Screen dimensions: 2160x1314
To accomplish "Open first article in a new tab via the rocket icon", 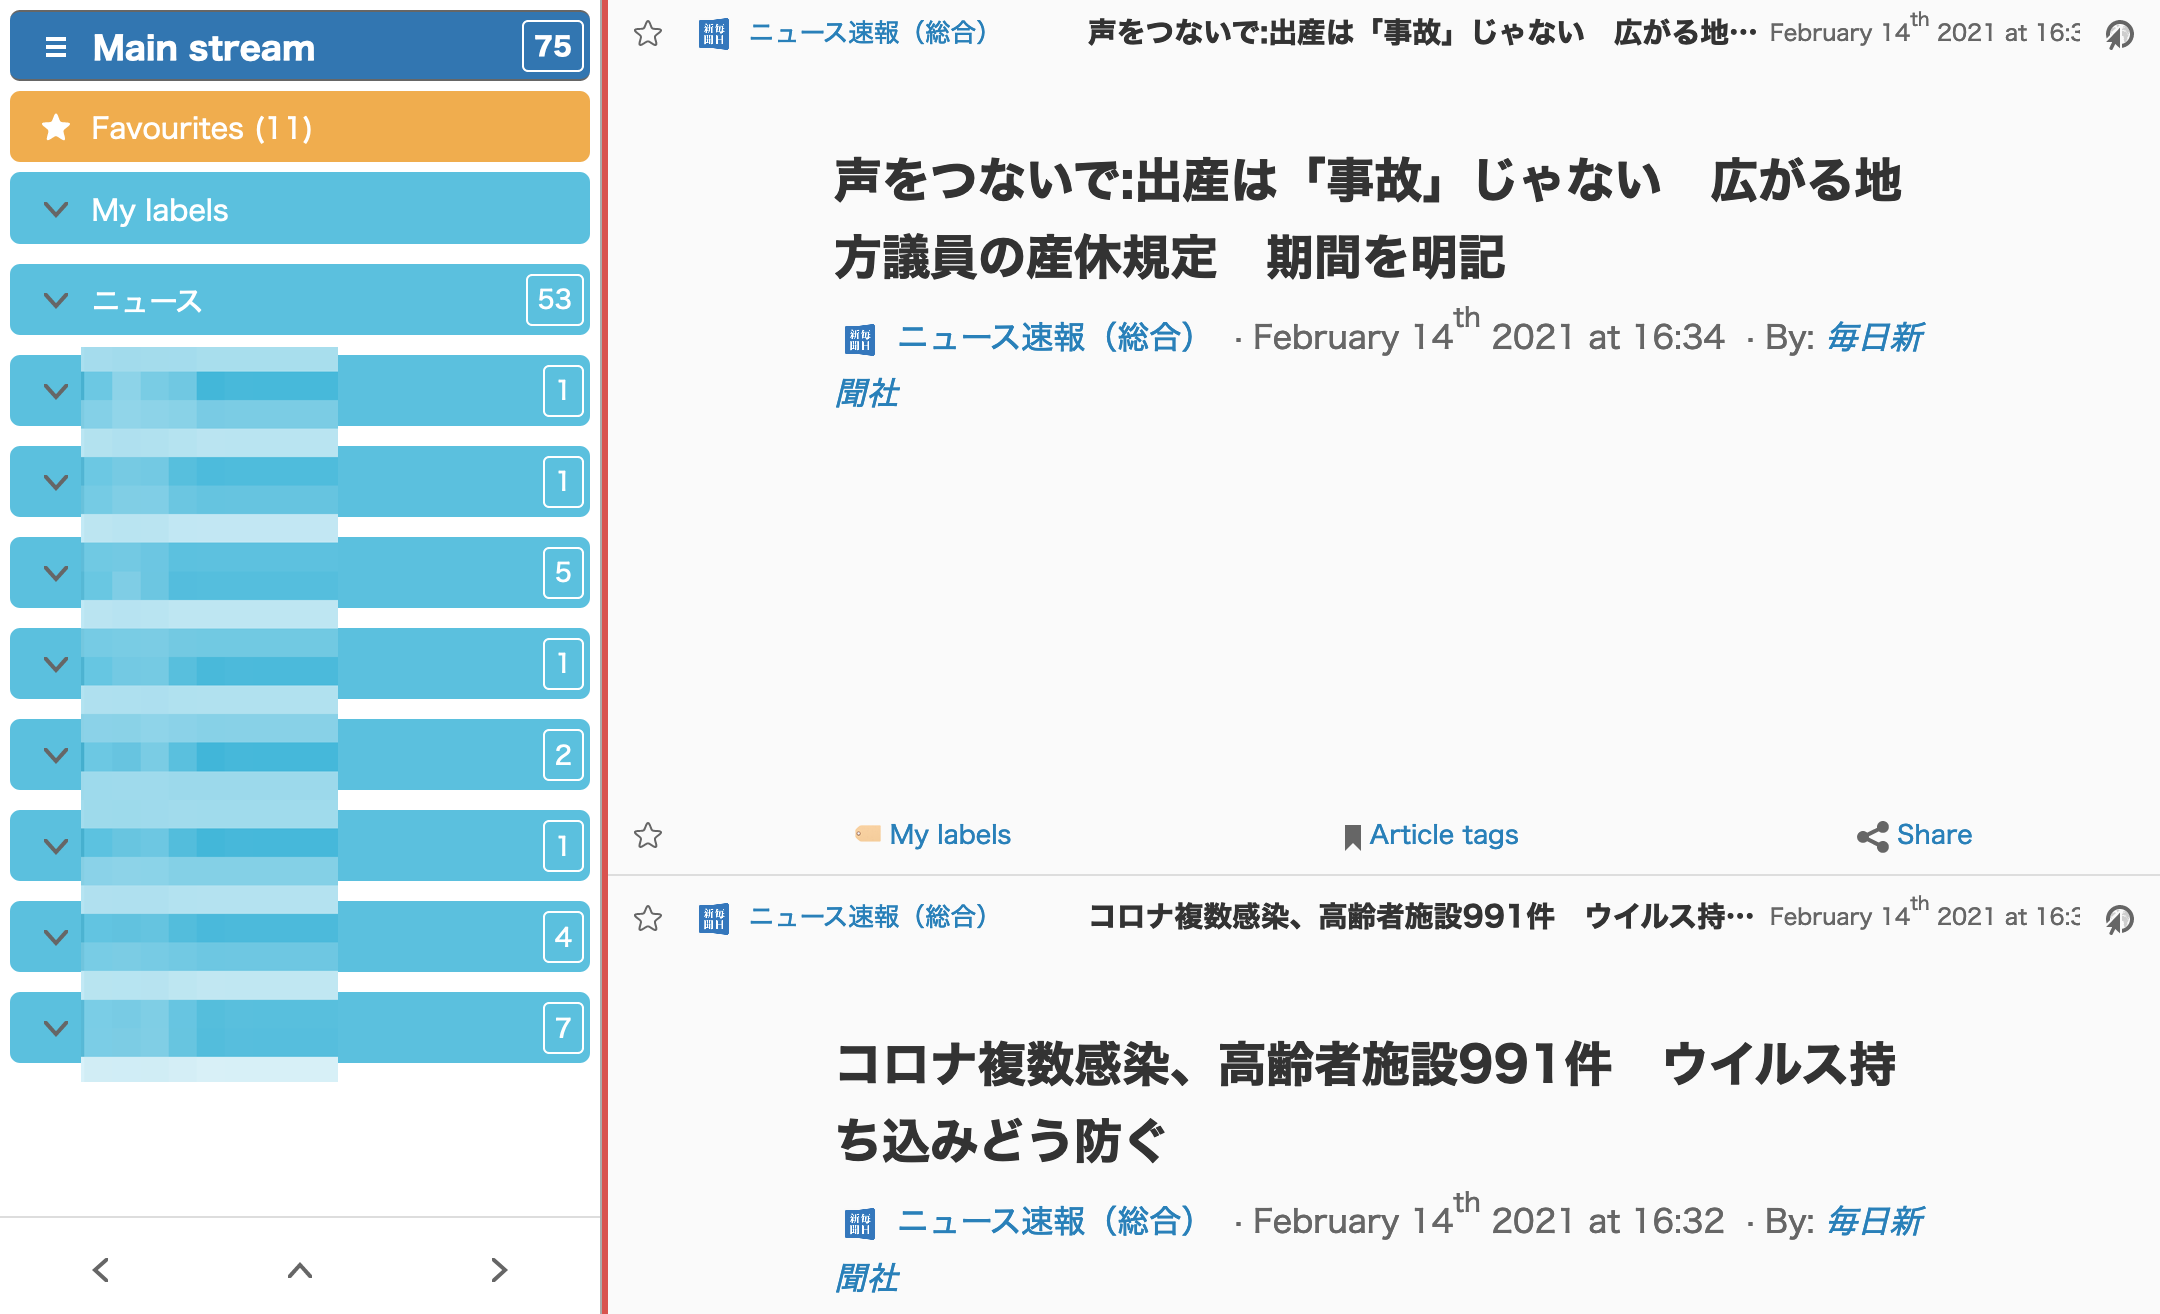I will tap(2119, 35).
